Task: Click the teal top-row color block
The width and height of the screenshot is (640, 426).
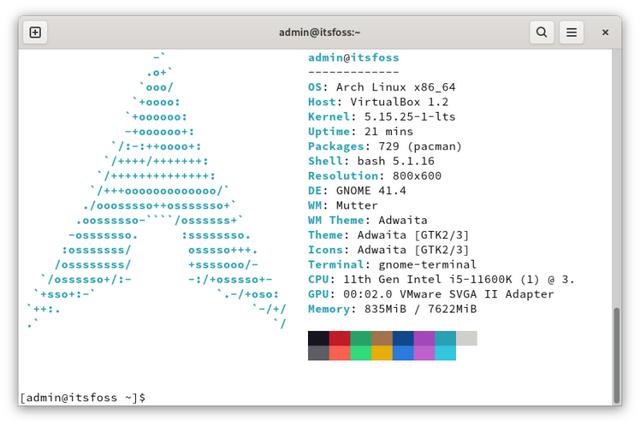Action: pos(445,338)
